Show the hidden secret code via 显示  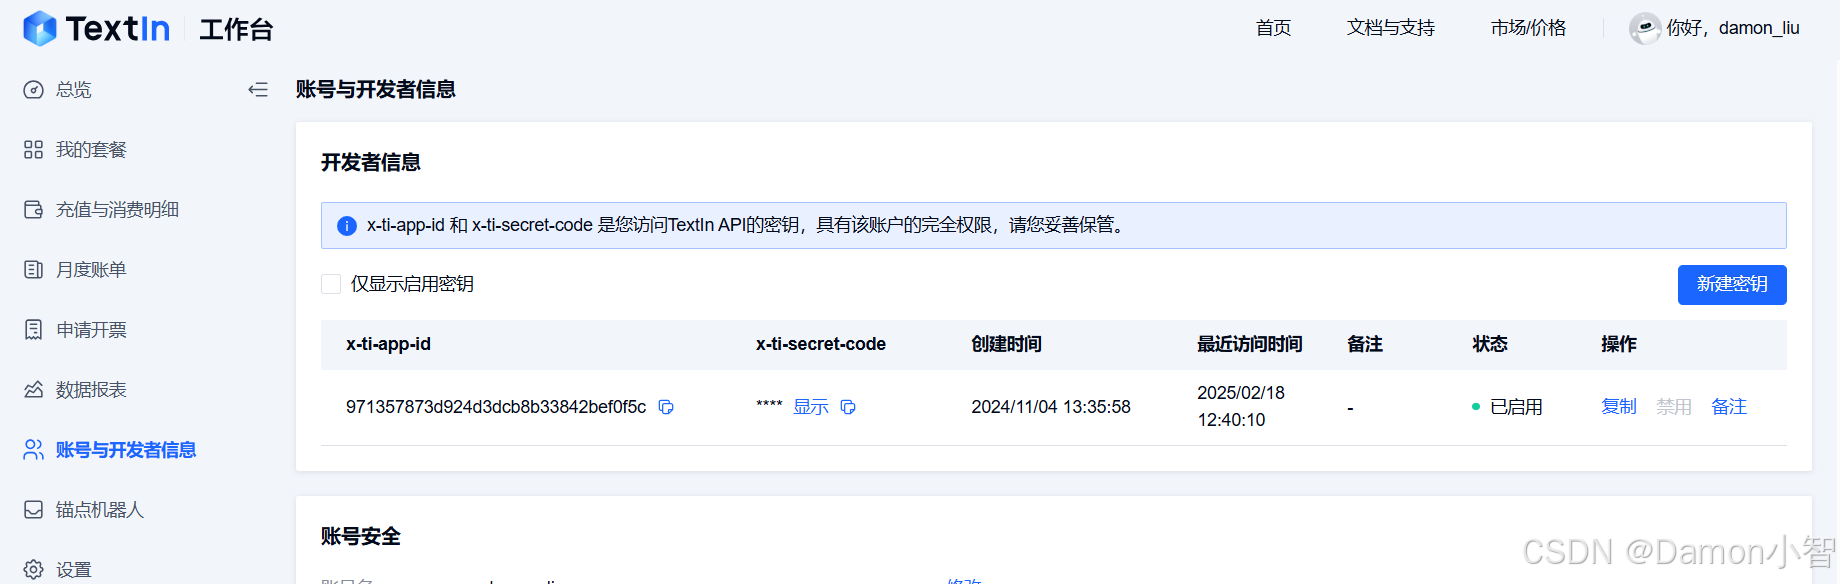pyautogui.click(x=811, y=407)
